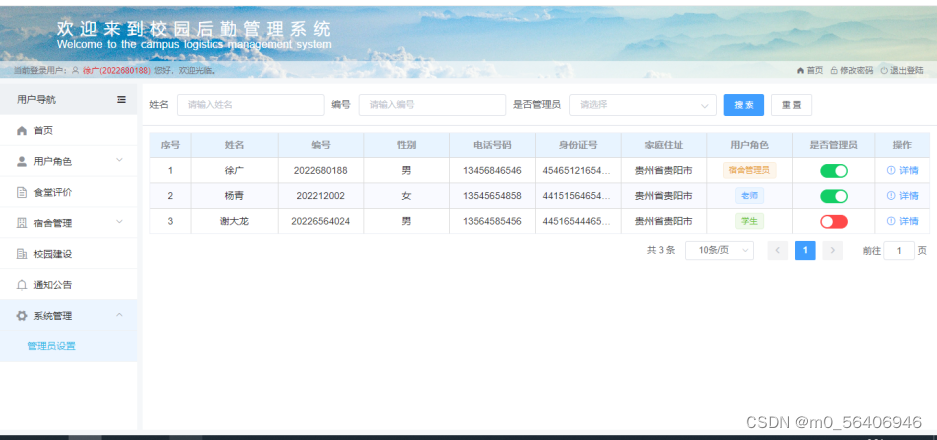Open the 10条/页 page size dropdown
Image resolution: width=937 pixels, height=440 pixels.
coord(719,250)
